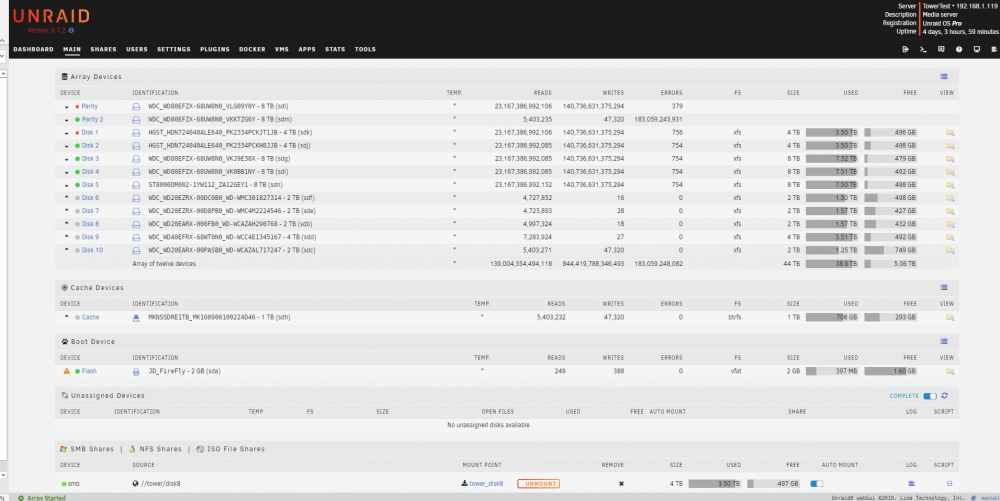Image resolution: width=1000 pixels, height=501 pixels.
Task: Click the UNRAID logo
Action: coord(51,16)
